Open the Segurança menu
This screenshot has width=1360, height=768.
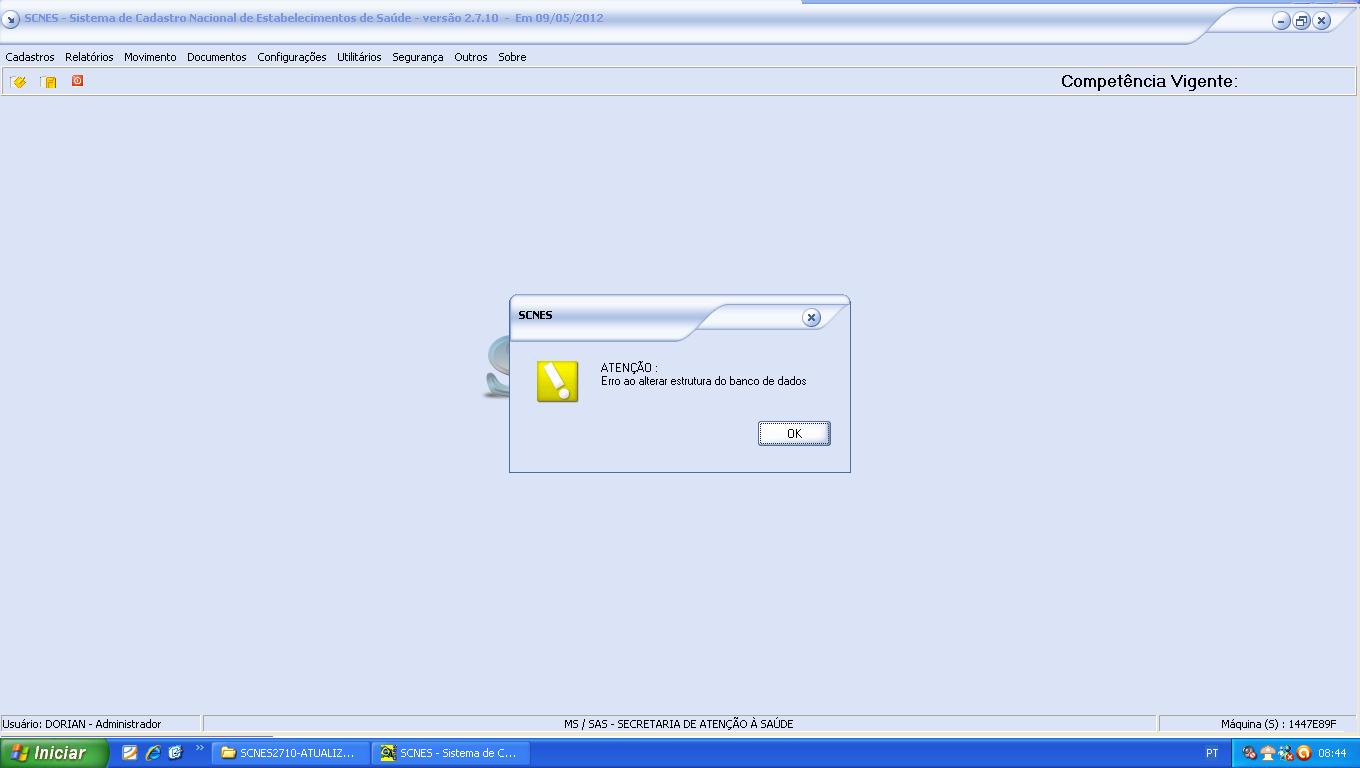(417, 57)
